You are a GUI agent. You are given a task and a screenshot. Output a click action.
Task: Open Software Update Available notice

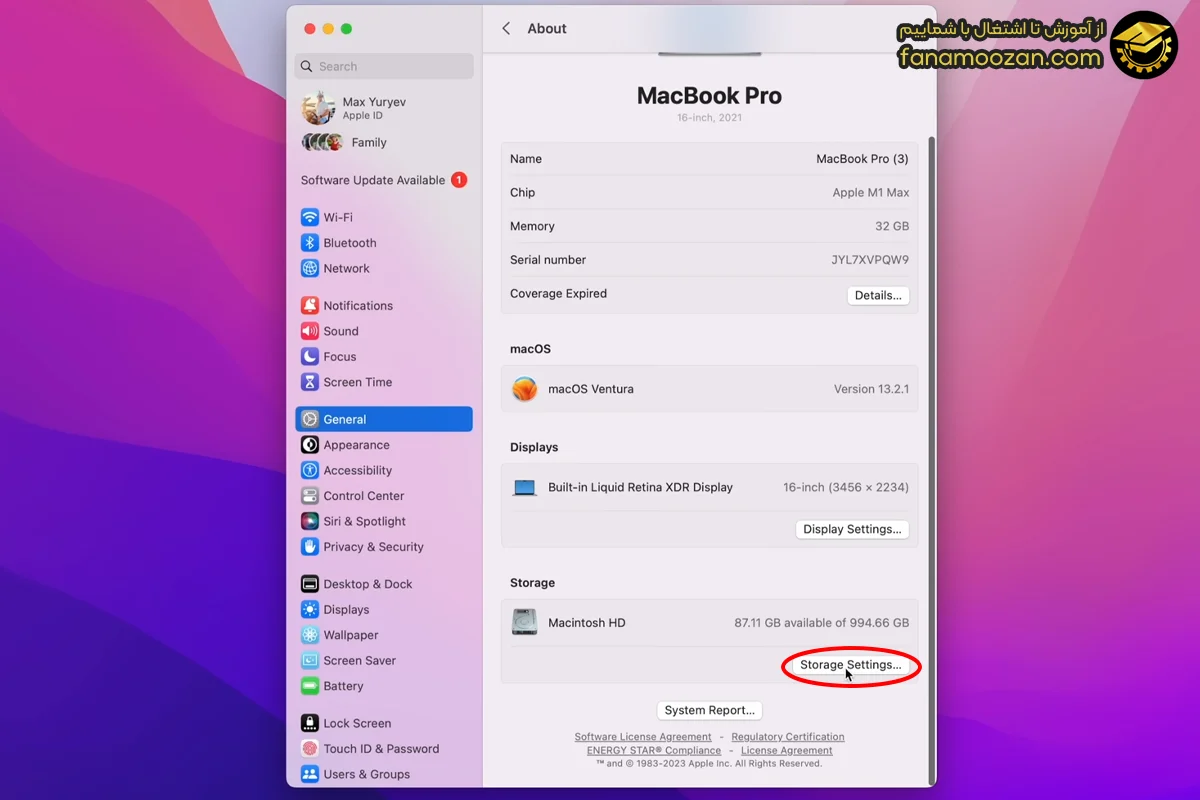click(384, 180)
